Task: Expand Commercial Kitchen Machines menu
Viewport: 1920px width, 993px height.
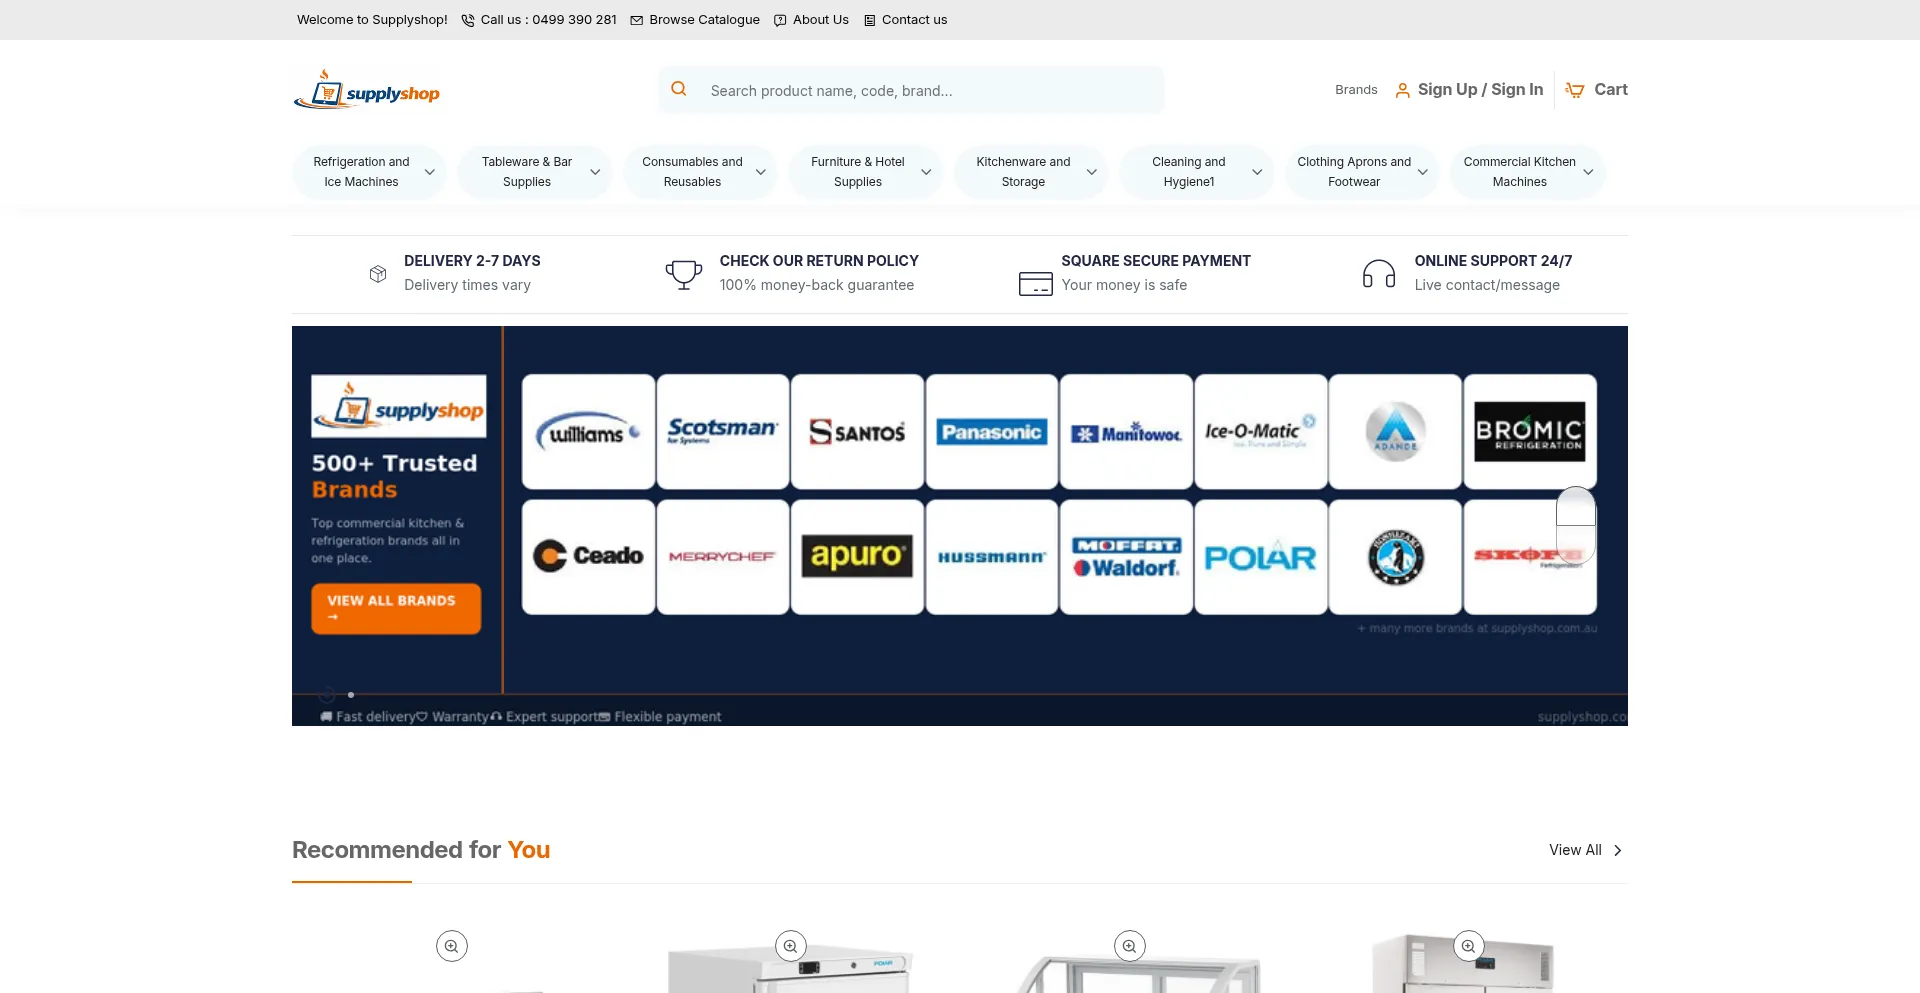Action: (x=1527, y=172)
